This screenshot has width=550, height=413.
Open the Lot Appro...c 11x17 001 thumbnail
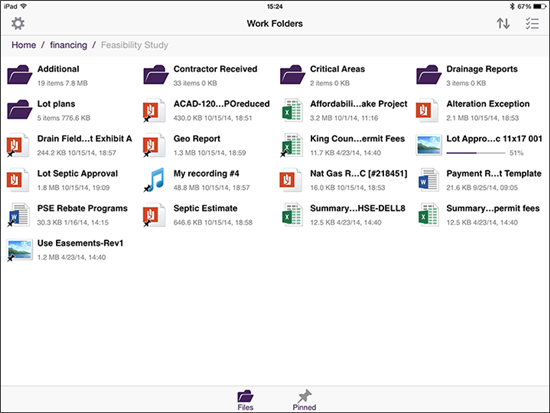point(429,145)
